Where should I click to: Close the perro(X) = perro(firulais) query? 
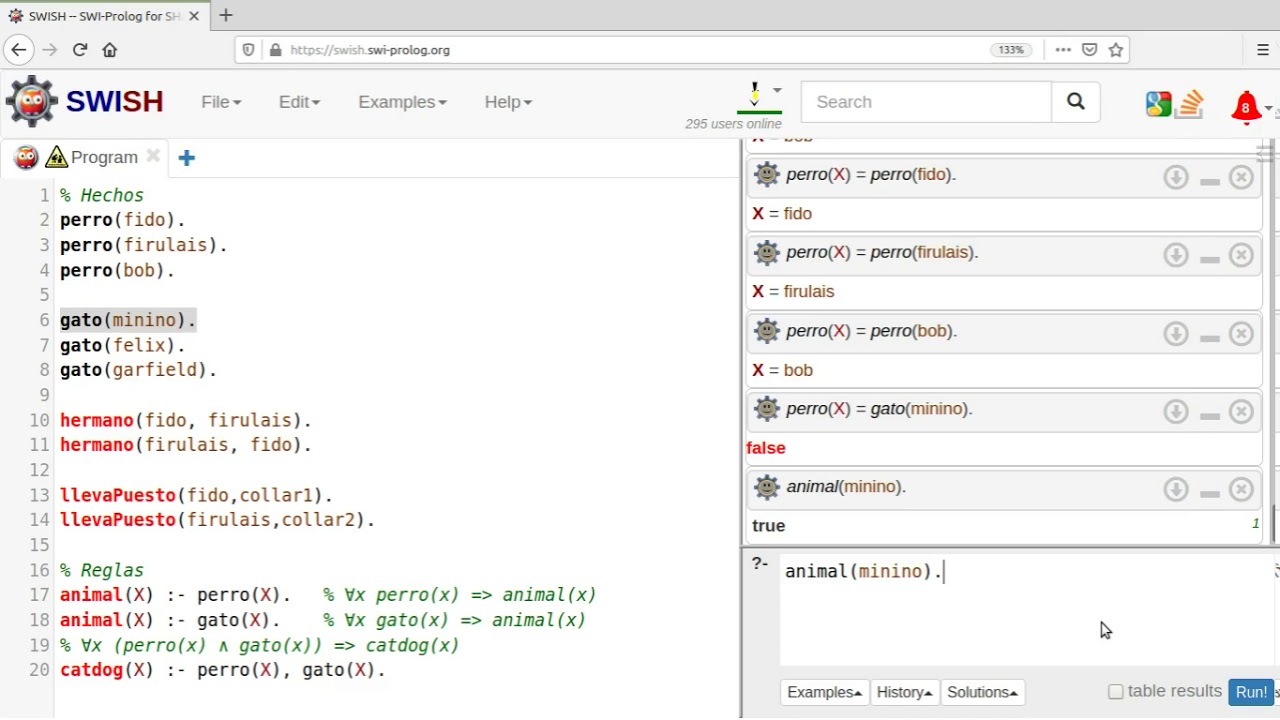click(1241, 255)
